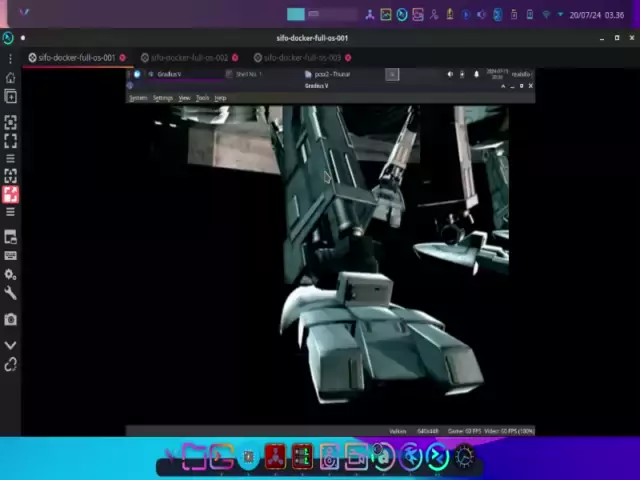Toggle the fullscreen icon at top of sidebar group
The image size is (640, 480).
[x=10, y=122]
